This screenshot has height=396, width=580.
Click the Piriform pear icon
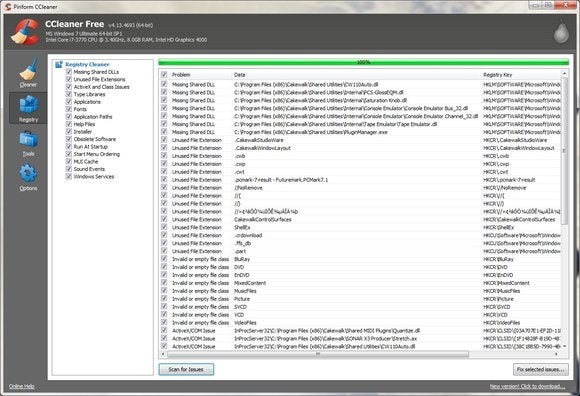[x=561, y=32]
